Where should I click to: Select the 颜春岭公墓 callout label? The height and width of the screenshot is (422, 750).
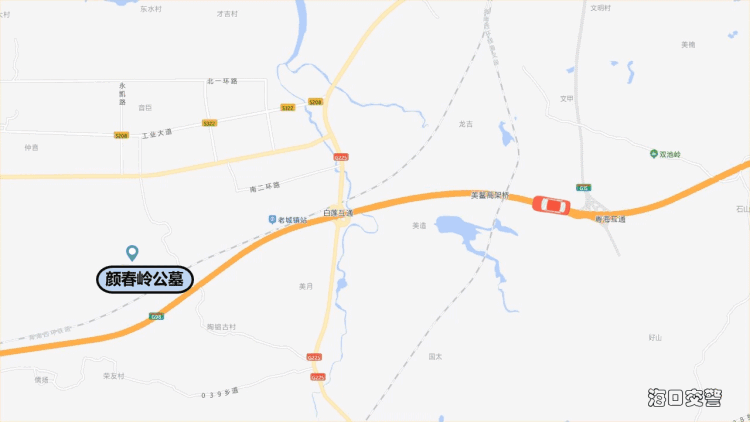[x=145, y=279]
